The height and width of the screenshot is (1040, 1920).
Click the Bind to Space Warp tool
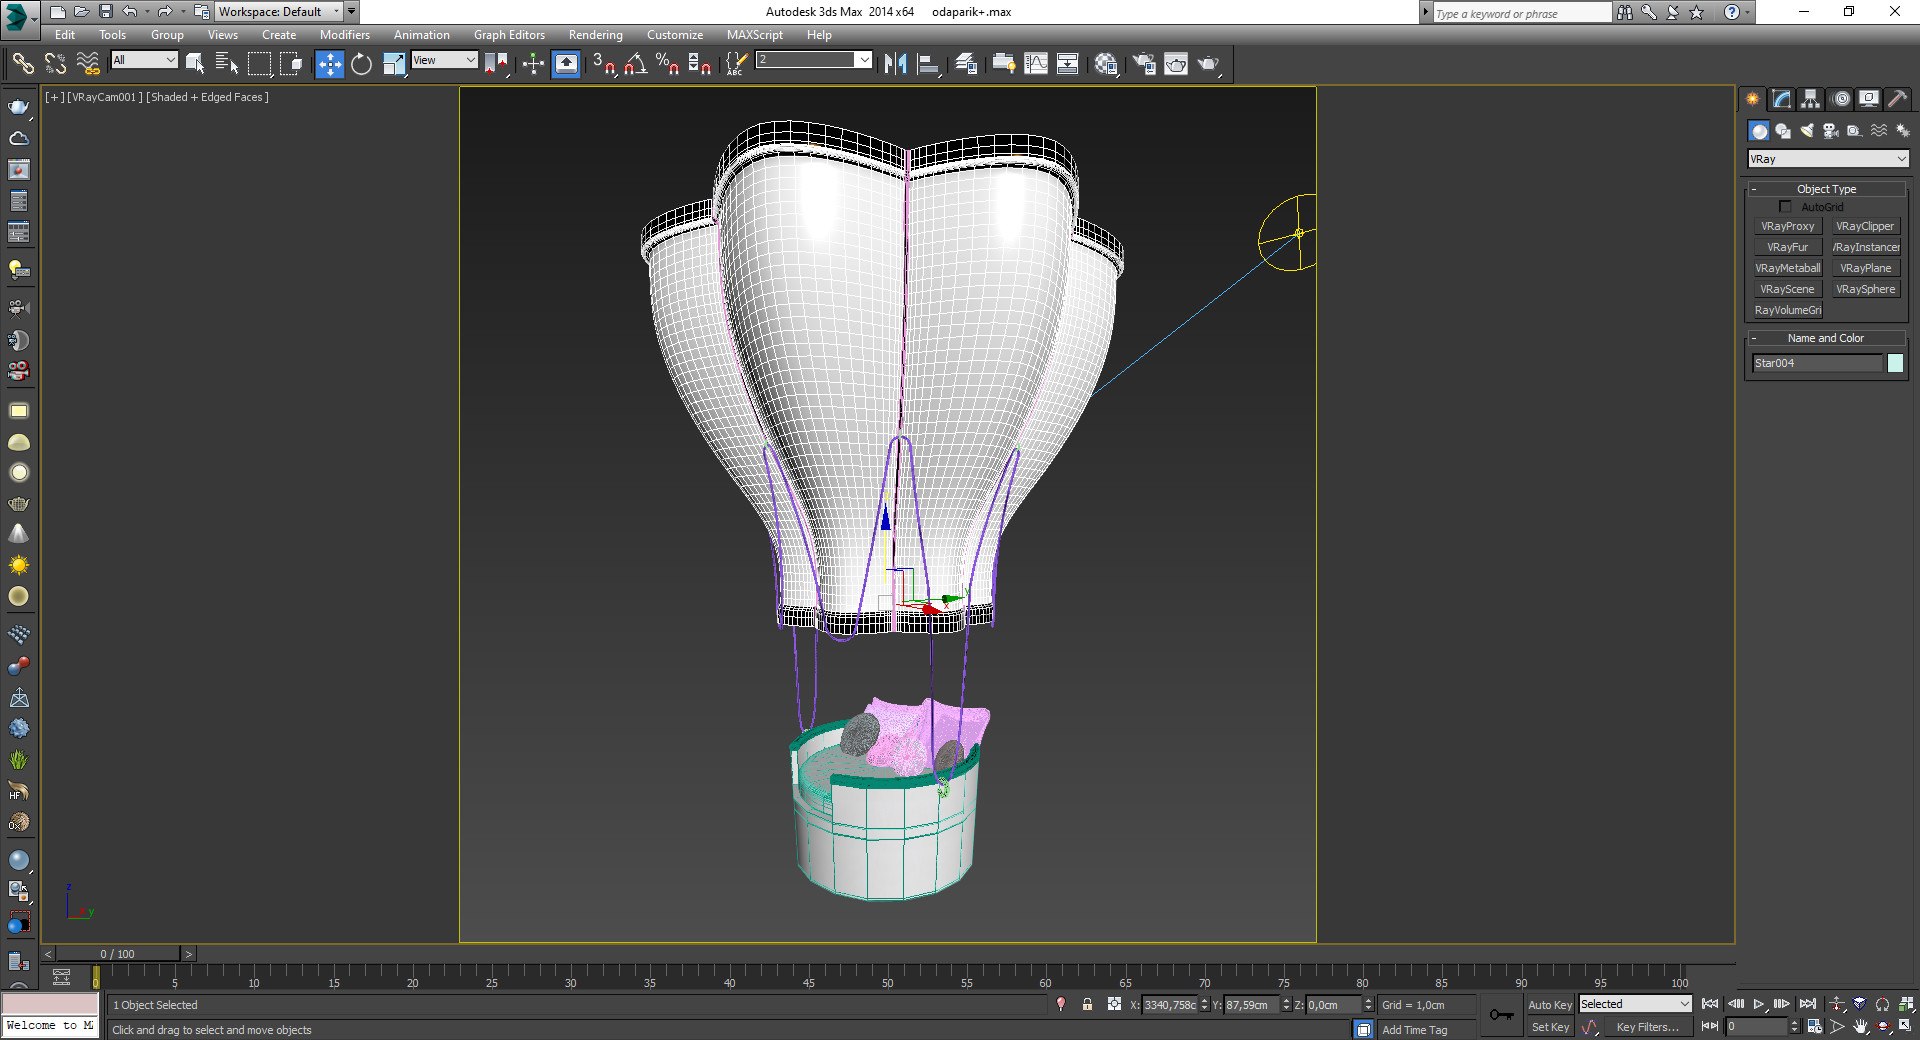88,64
